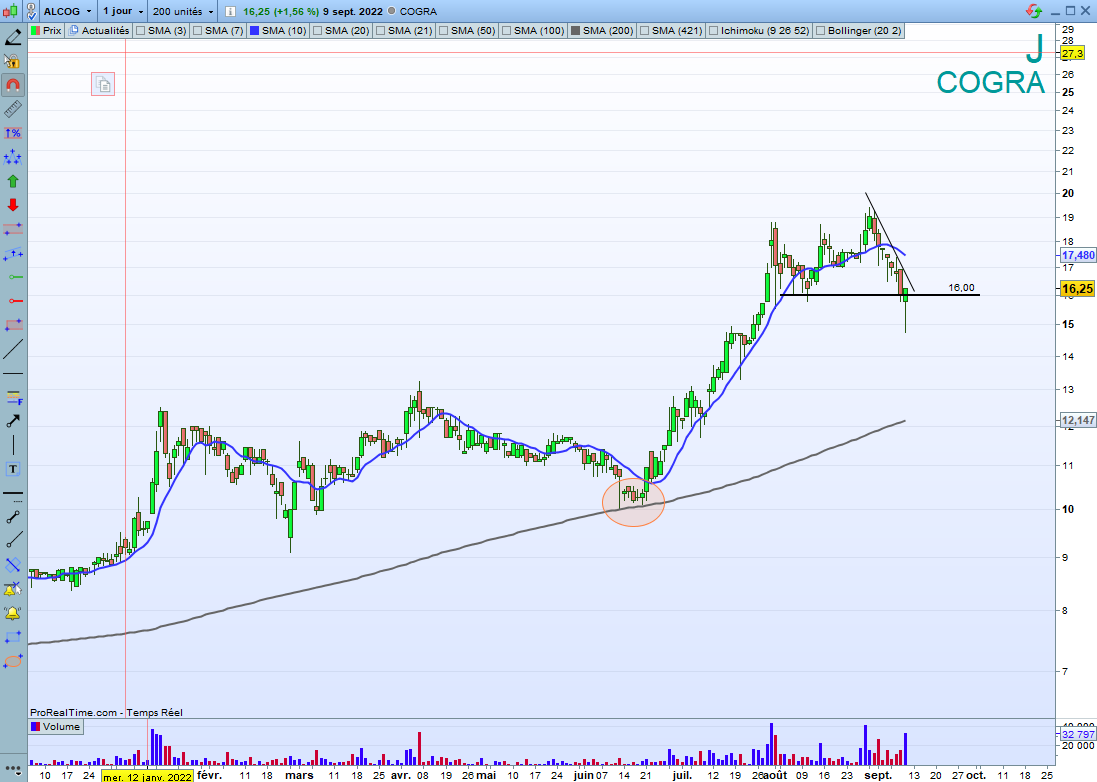Open the info icon next to price

(x=230, y=11)
